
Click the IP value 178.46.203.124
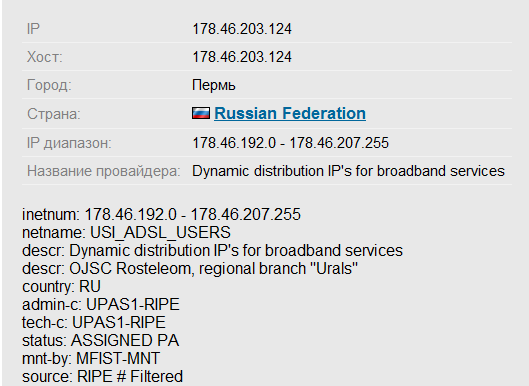pos(242,29)
